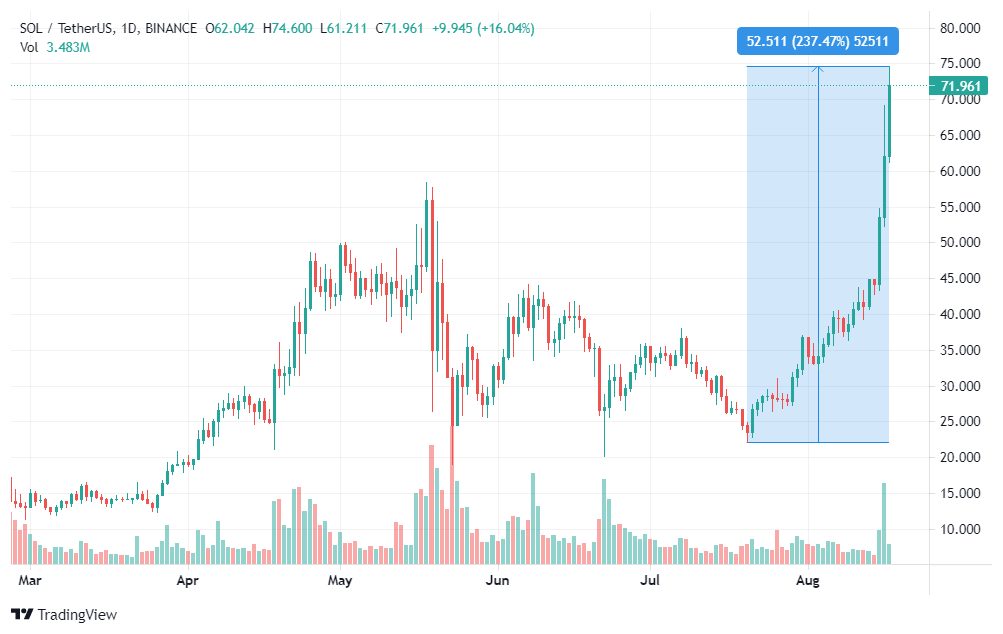Click the 20.000 price axis label

point(960,457)
